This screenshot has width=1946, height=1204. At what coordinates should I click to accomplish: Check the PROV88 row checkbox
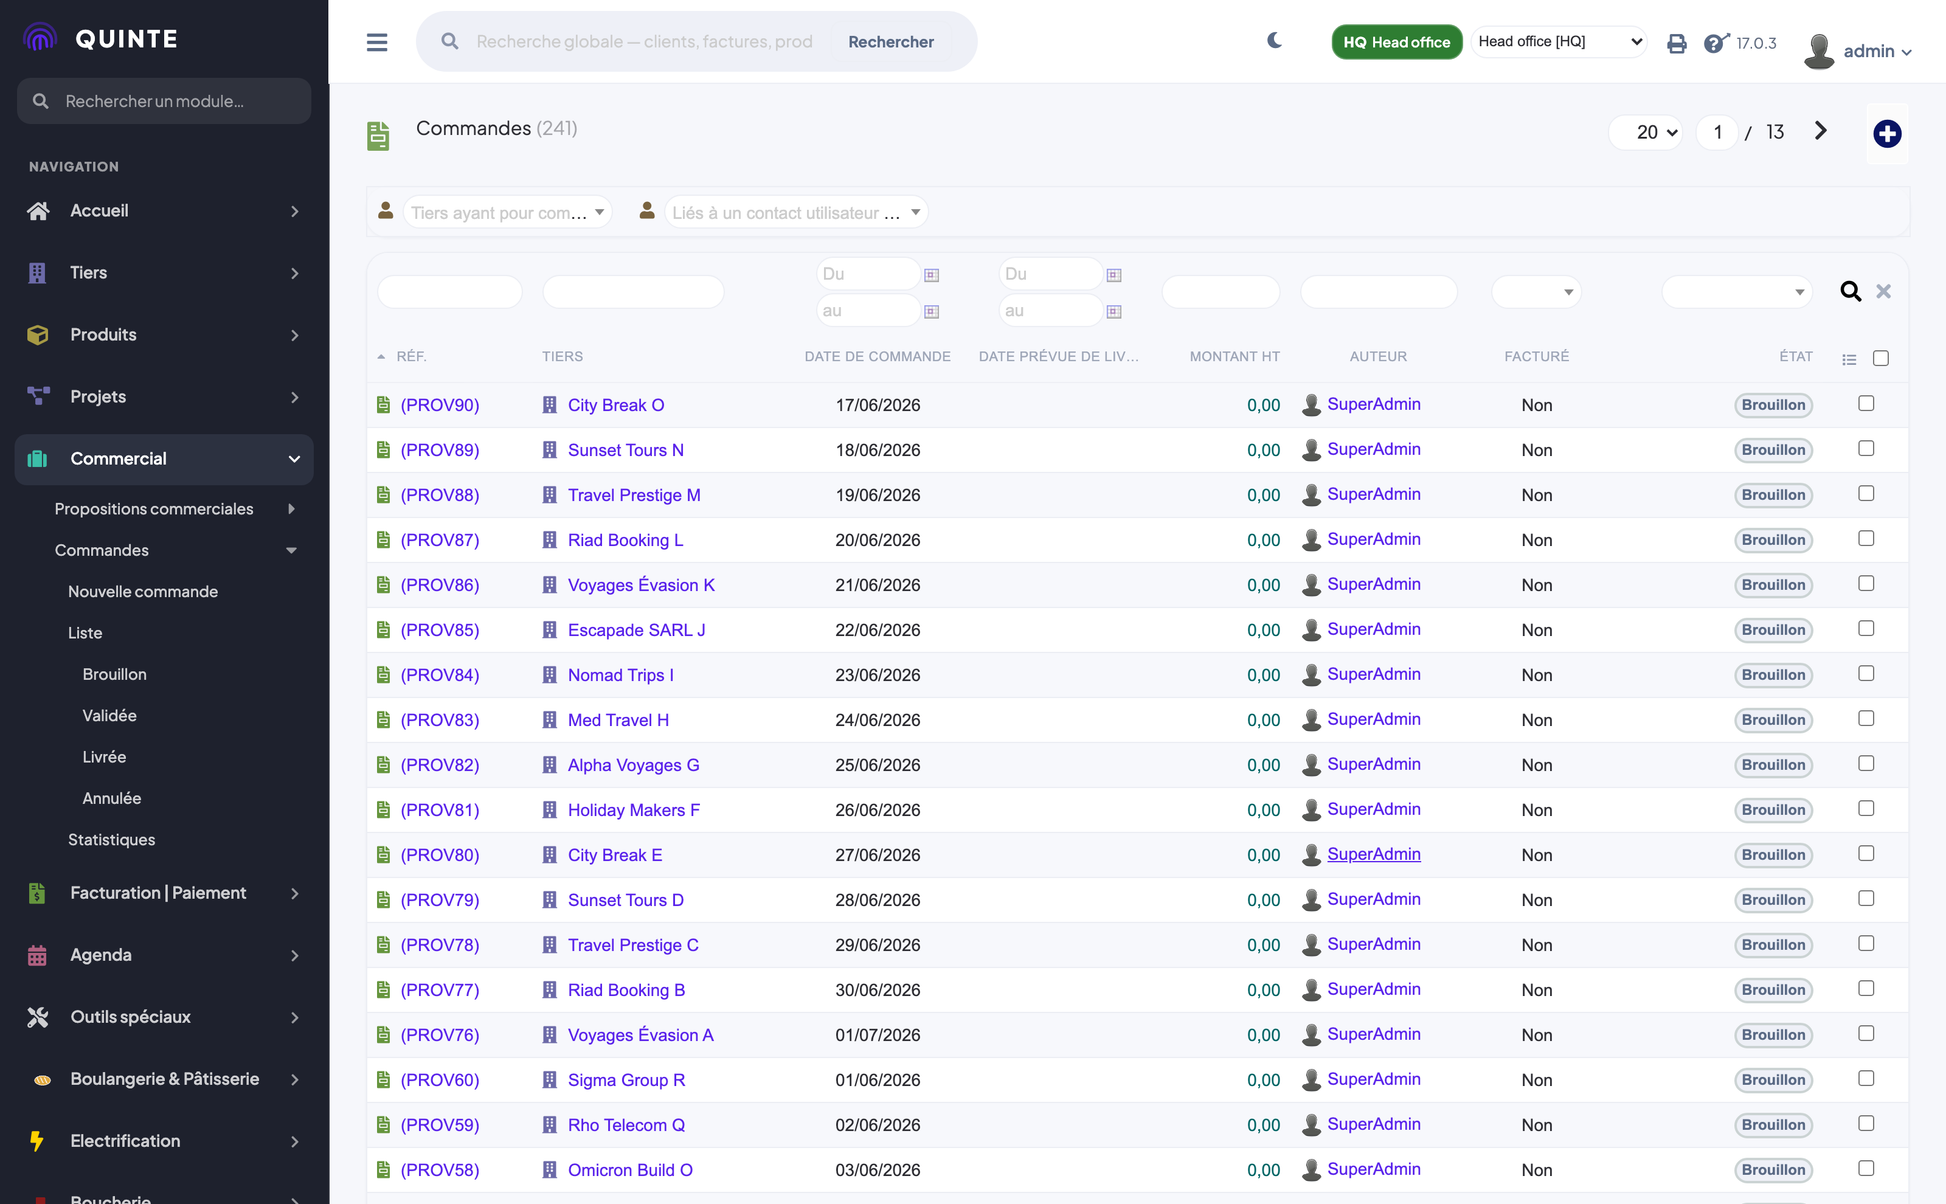1866,493
